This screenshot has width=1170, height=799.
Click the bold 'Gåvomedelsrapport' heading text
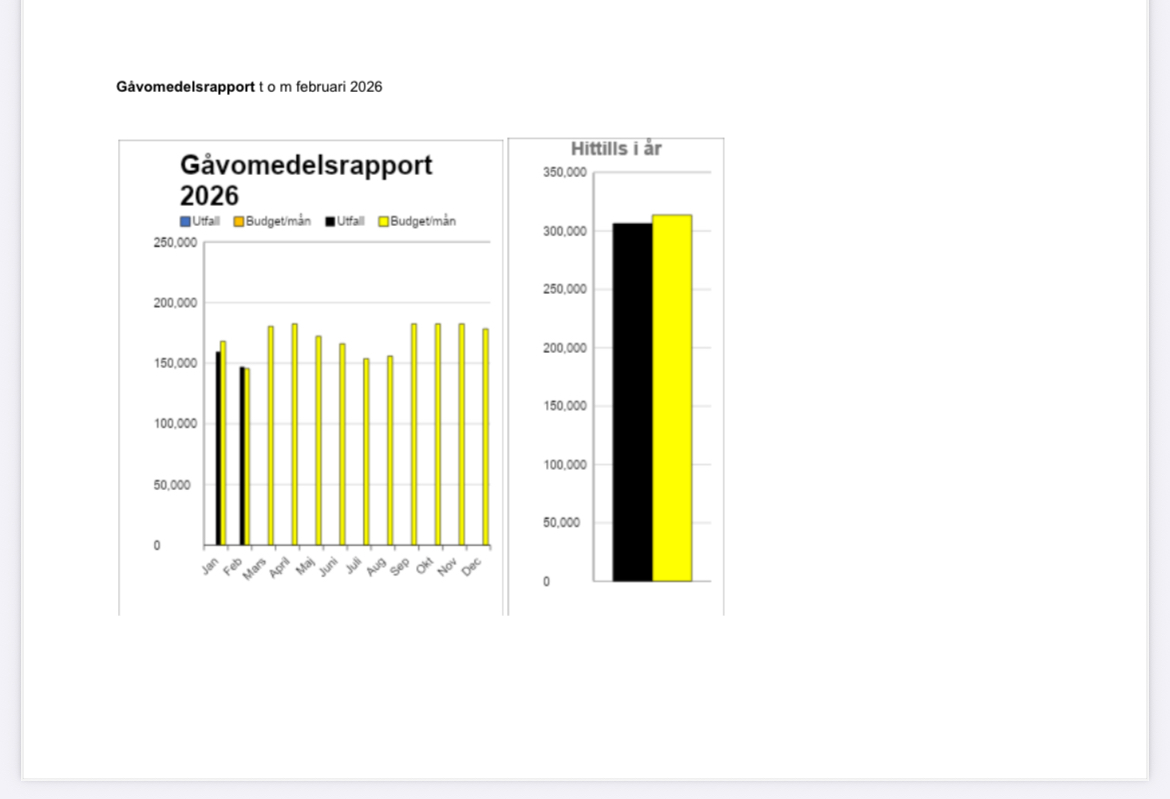(185, 87)
